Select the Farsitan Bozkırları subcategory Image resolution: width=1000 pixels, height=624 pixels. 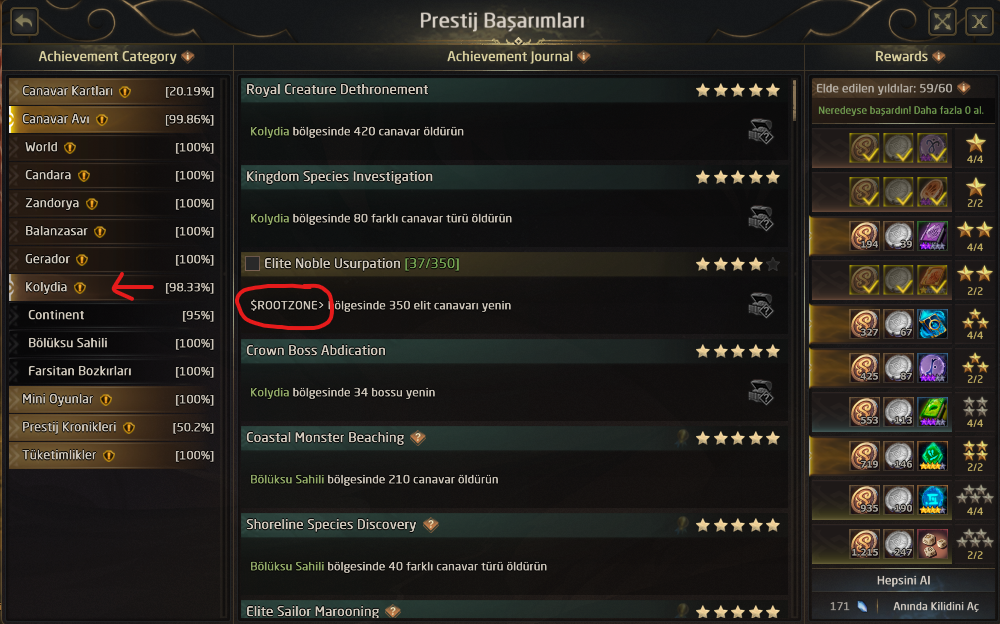(79, 371)
